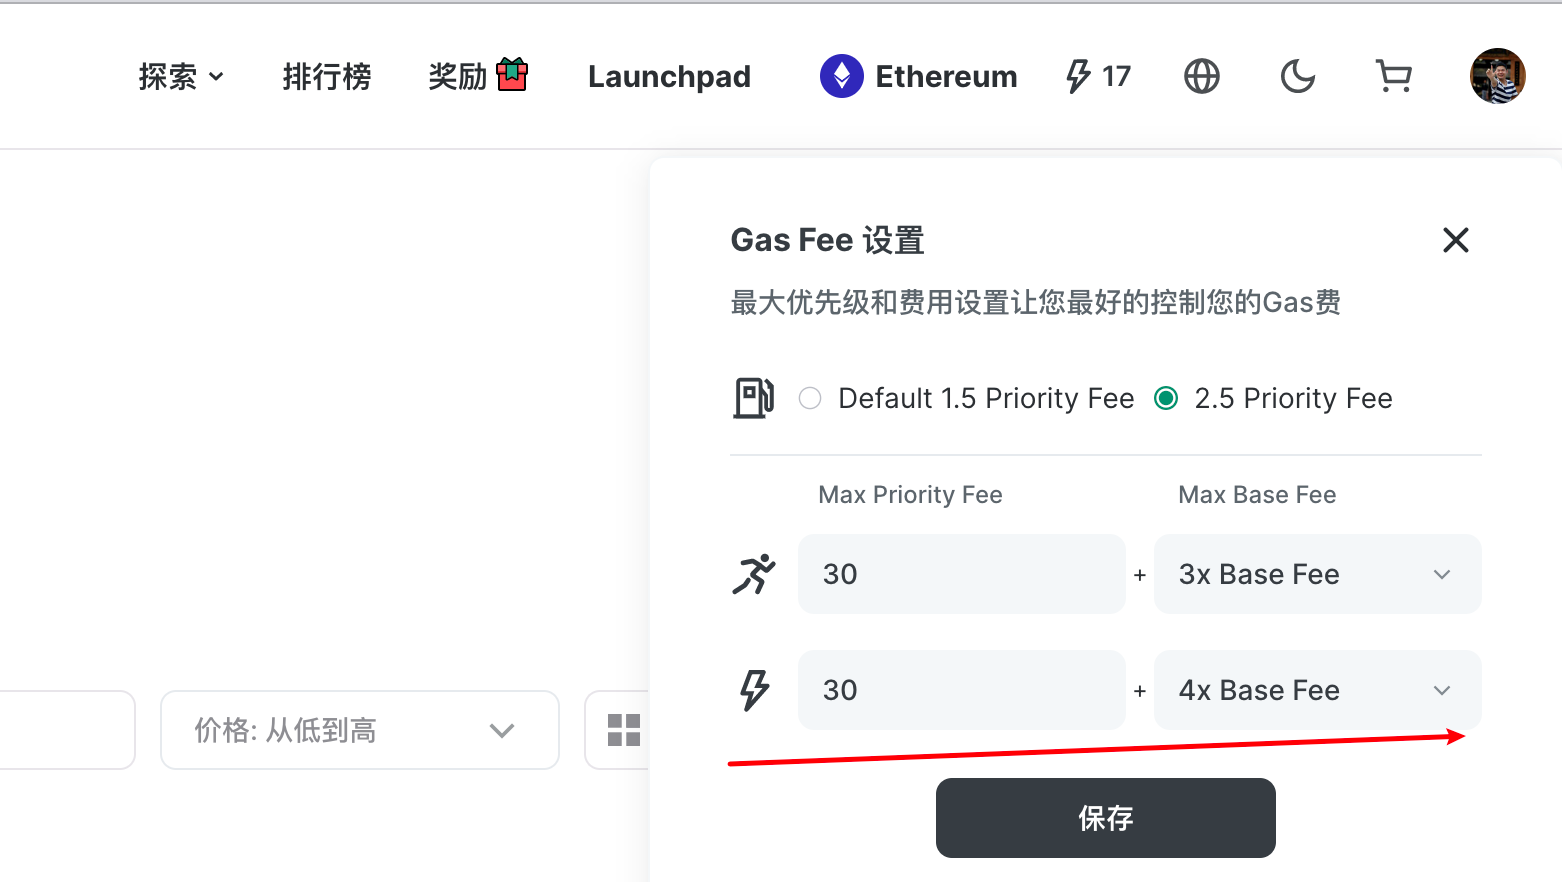
Task: Click the 保存 save button
Action: pos(1105,818)
